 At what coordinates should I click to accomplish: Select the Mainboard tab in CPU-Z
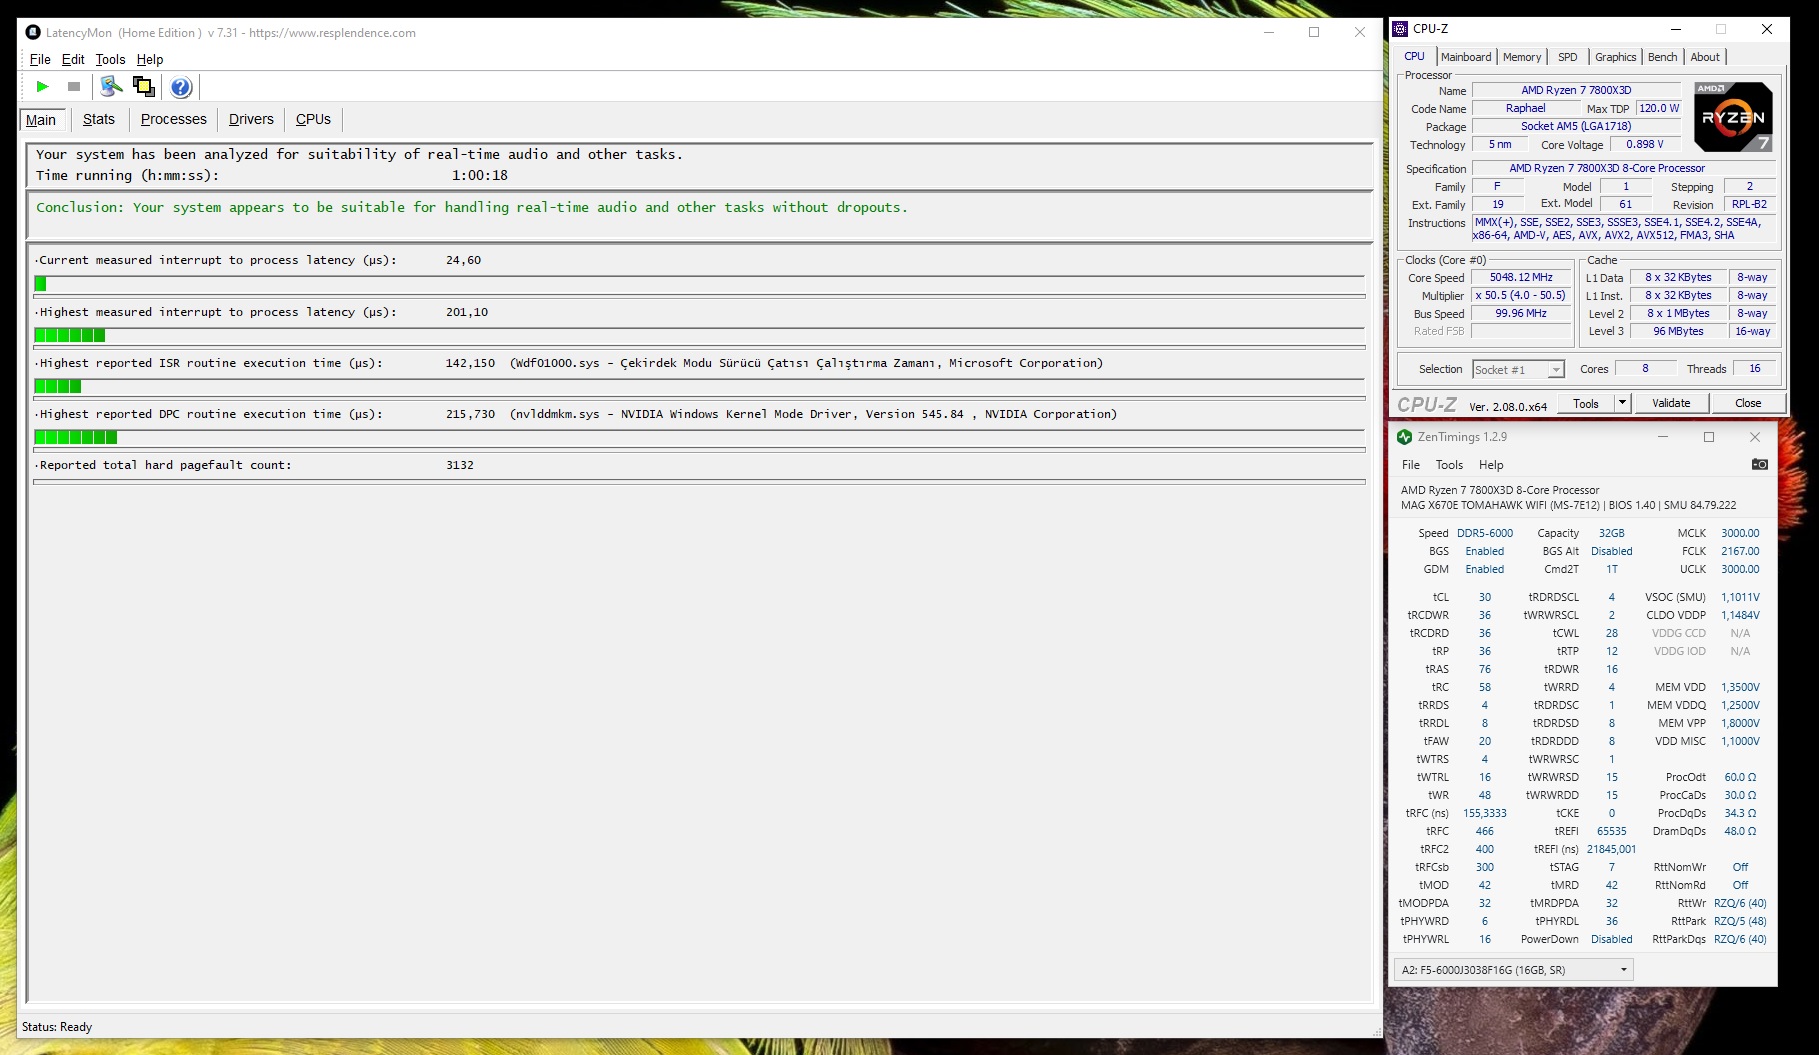click(1466, 57)
